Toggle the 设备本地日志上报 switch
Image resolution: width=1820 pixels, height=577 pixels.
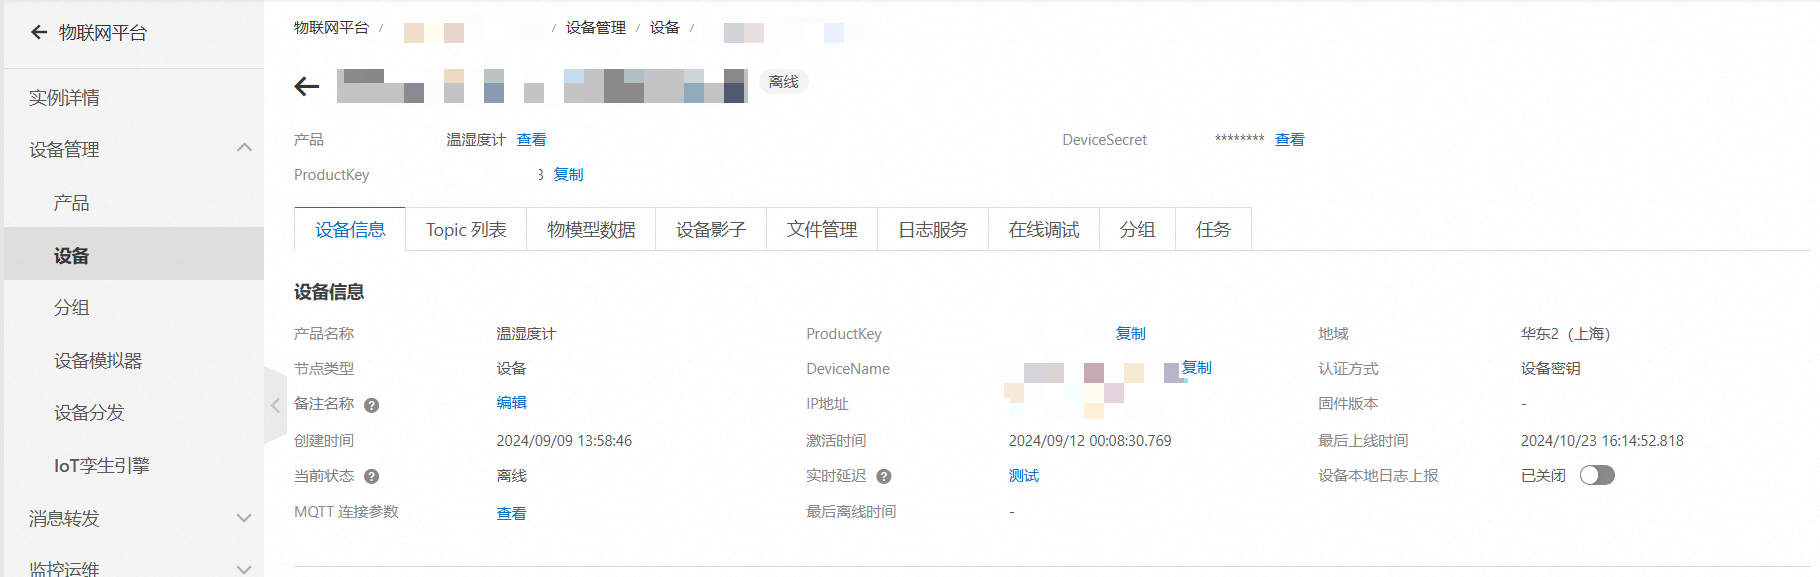(x=1596, y=476)
